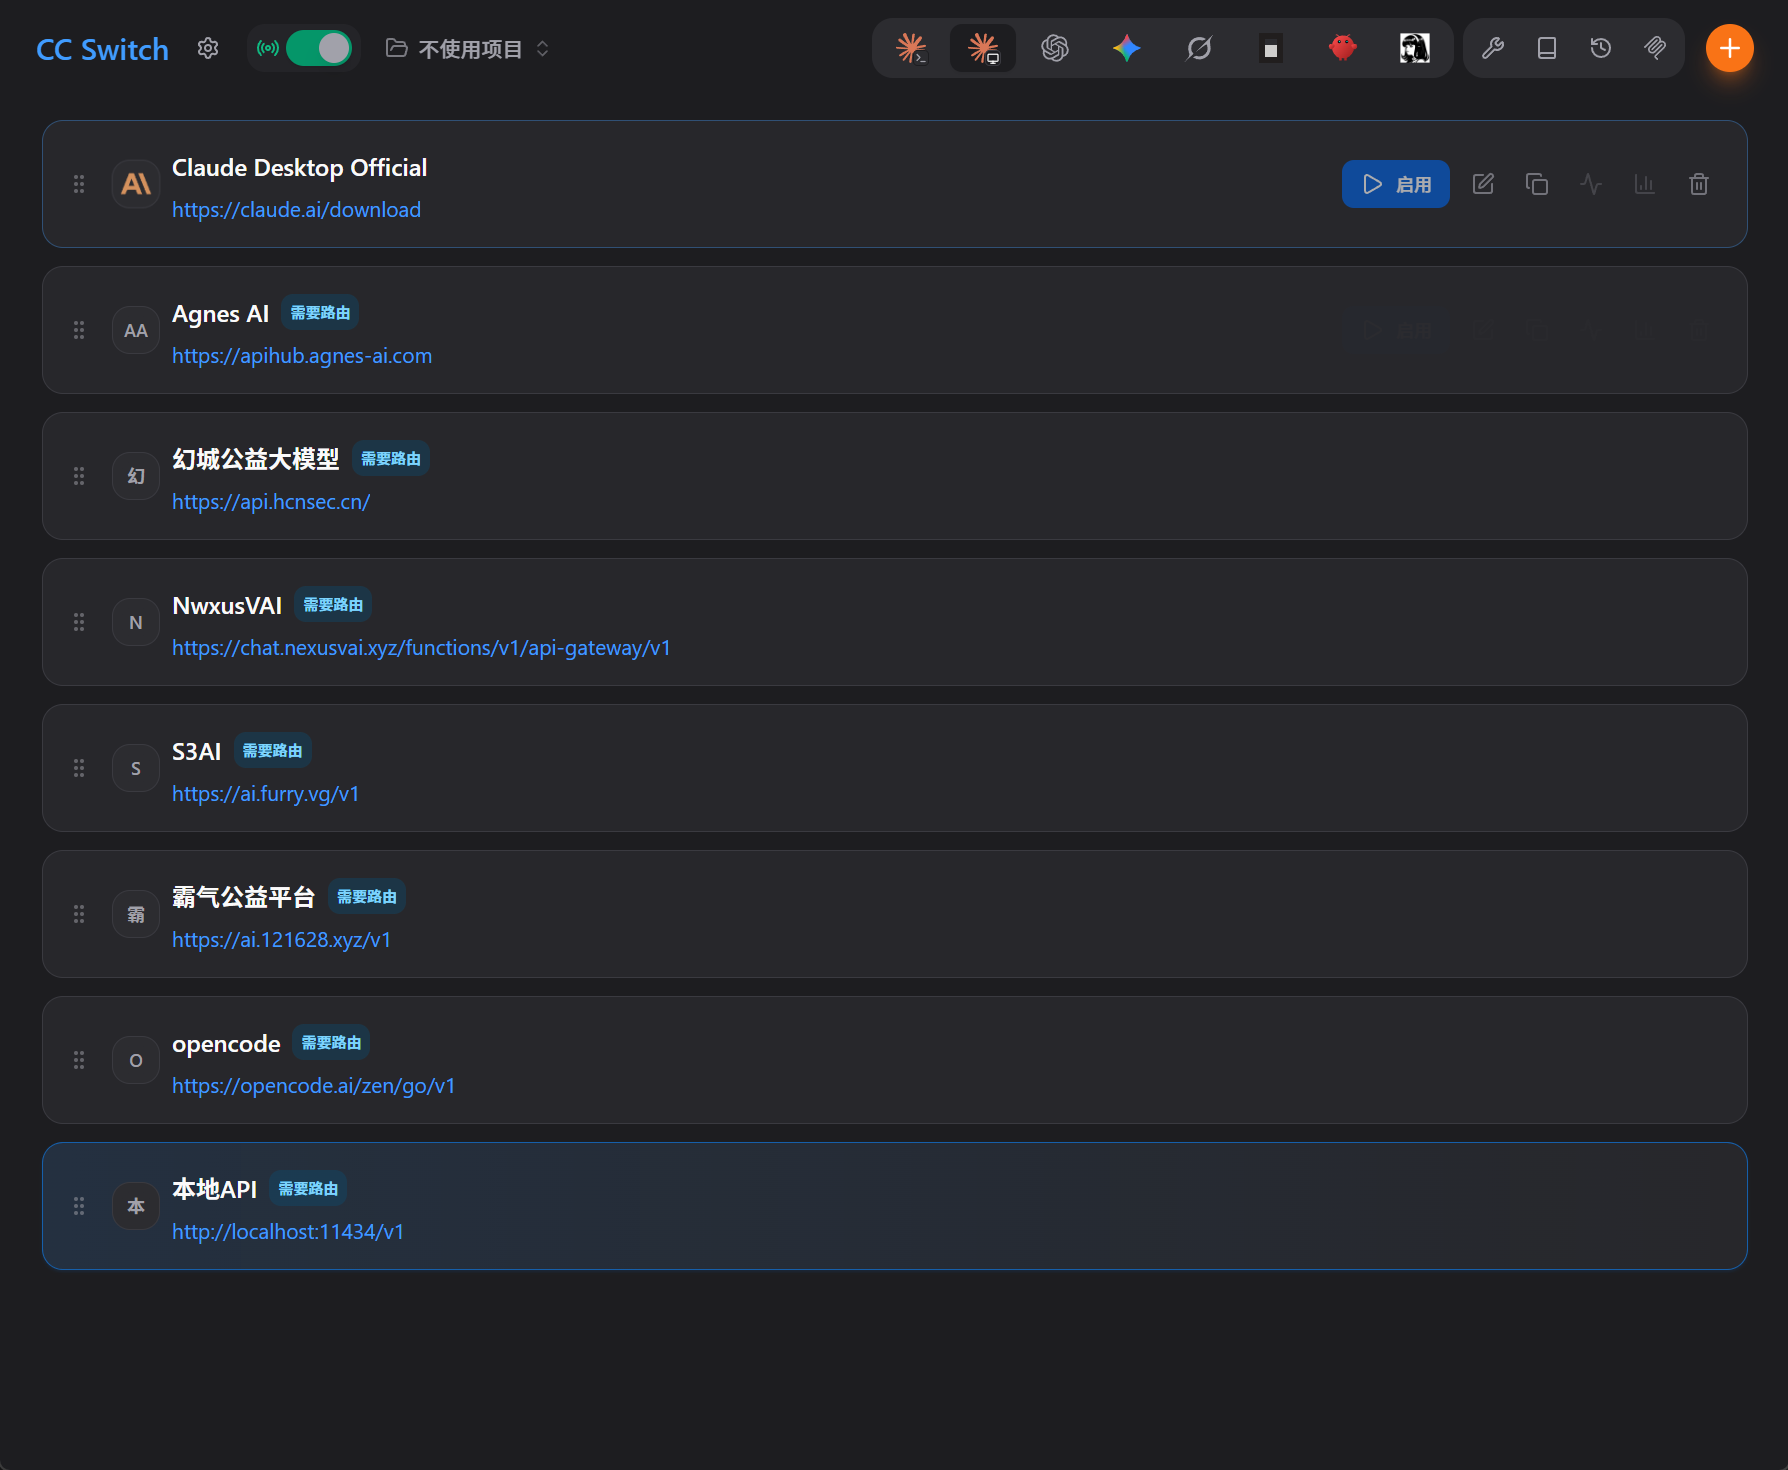Switch to the Claude Code terminal tab
The image size is (1788, 1470).
click(911, 48)
